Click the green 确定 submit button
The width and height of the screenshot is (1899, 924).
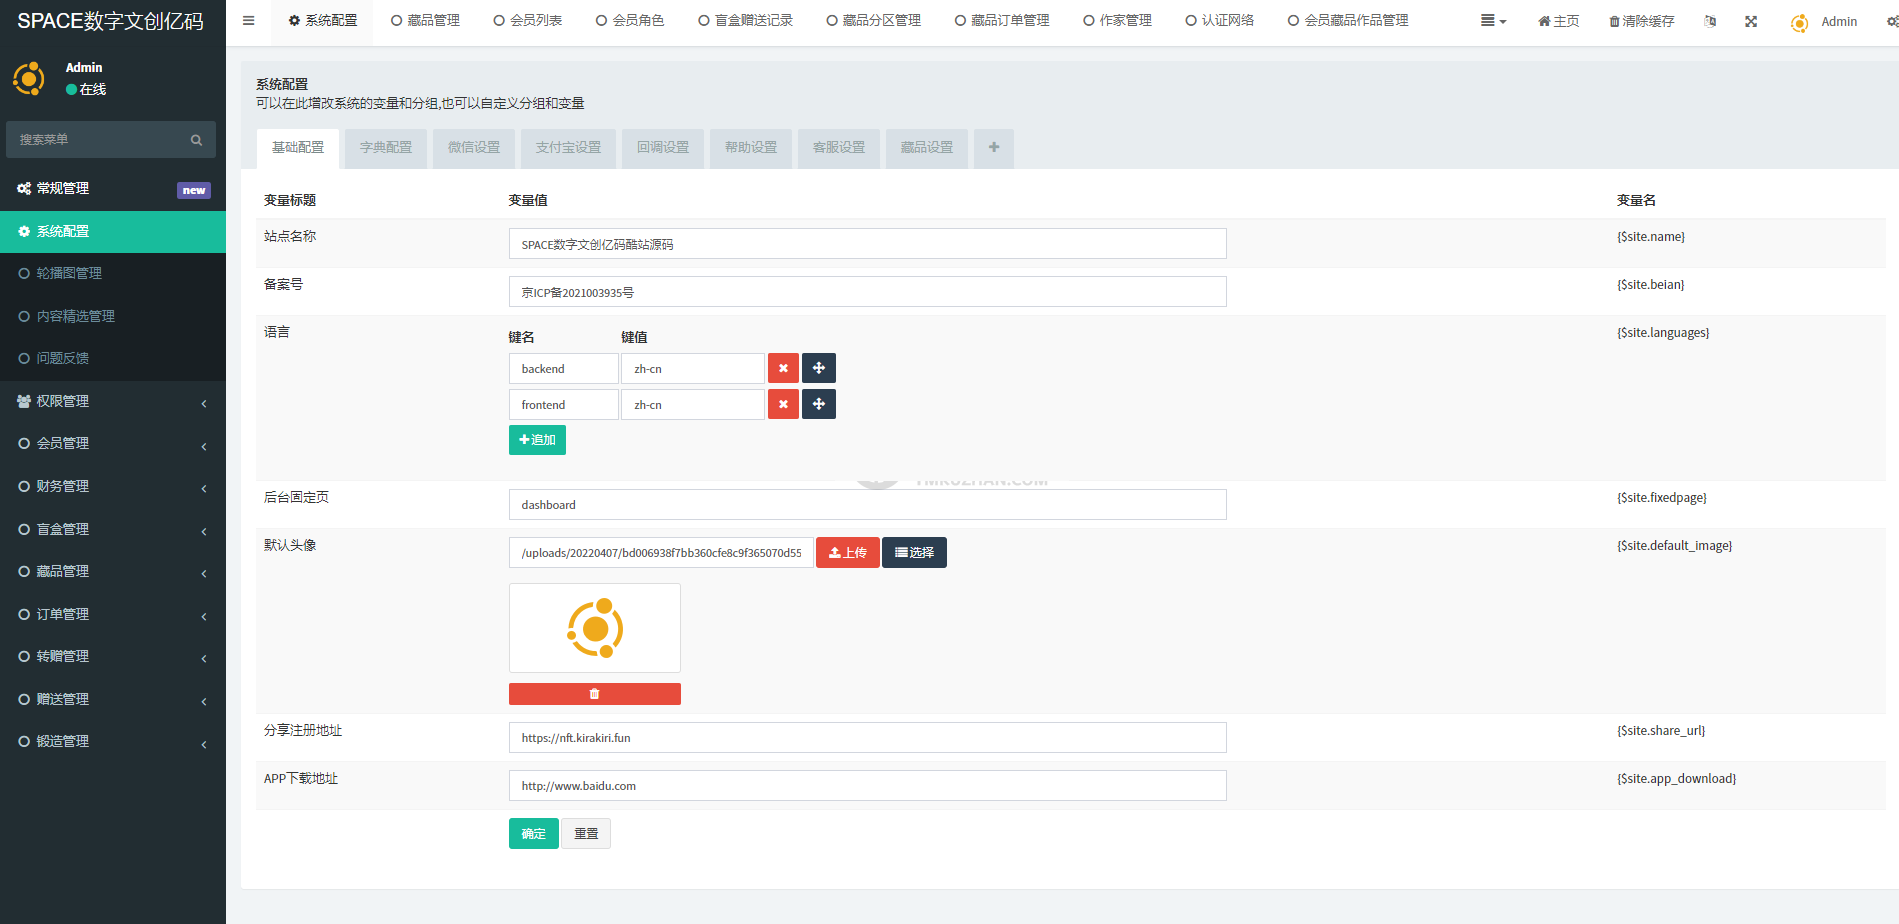[x=533, y=834]
